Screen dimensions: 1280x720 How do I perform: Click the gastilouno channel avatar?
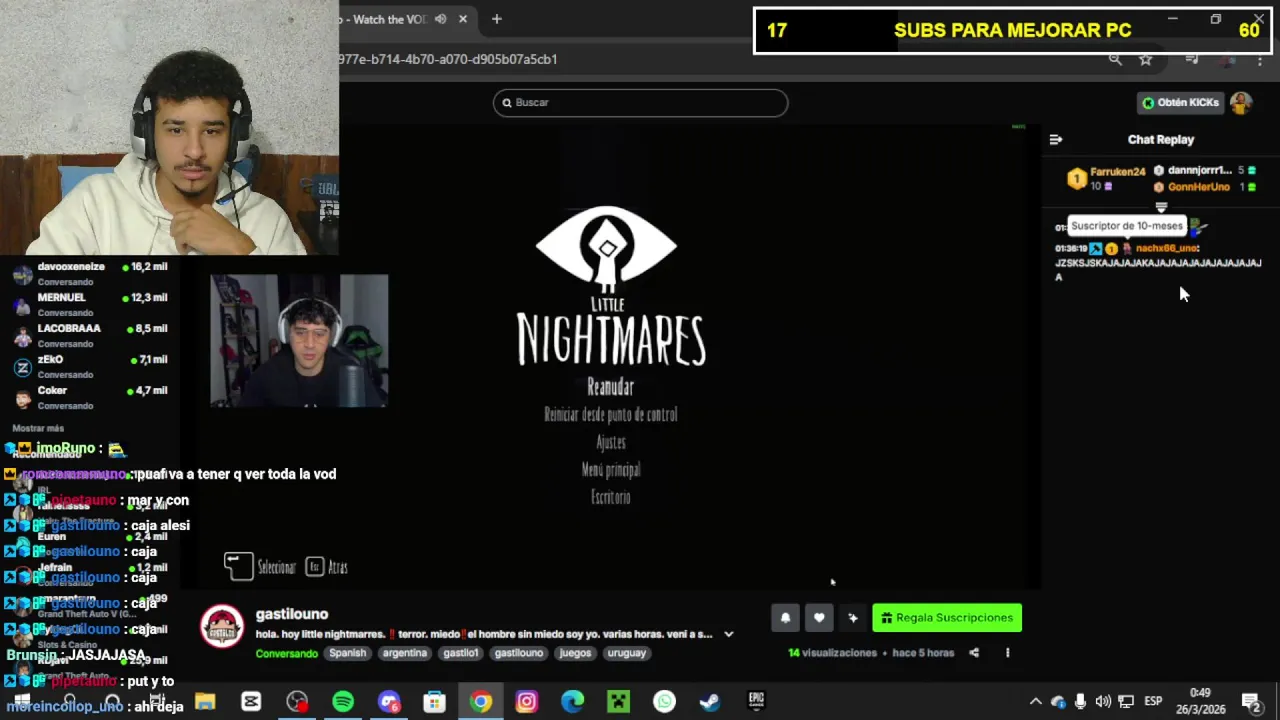[x=222, y=628]
